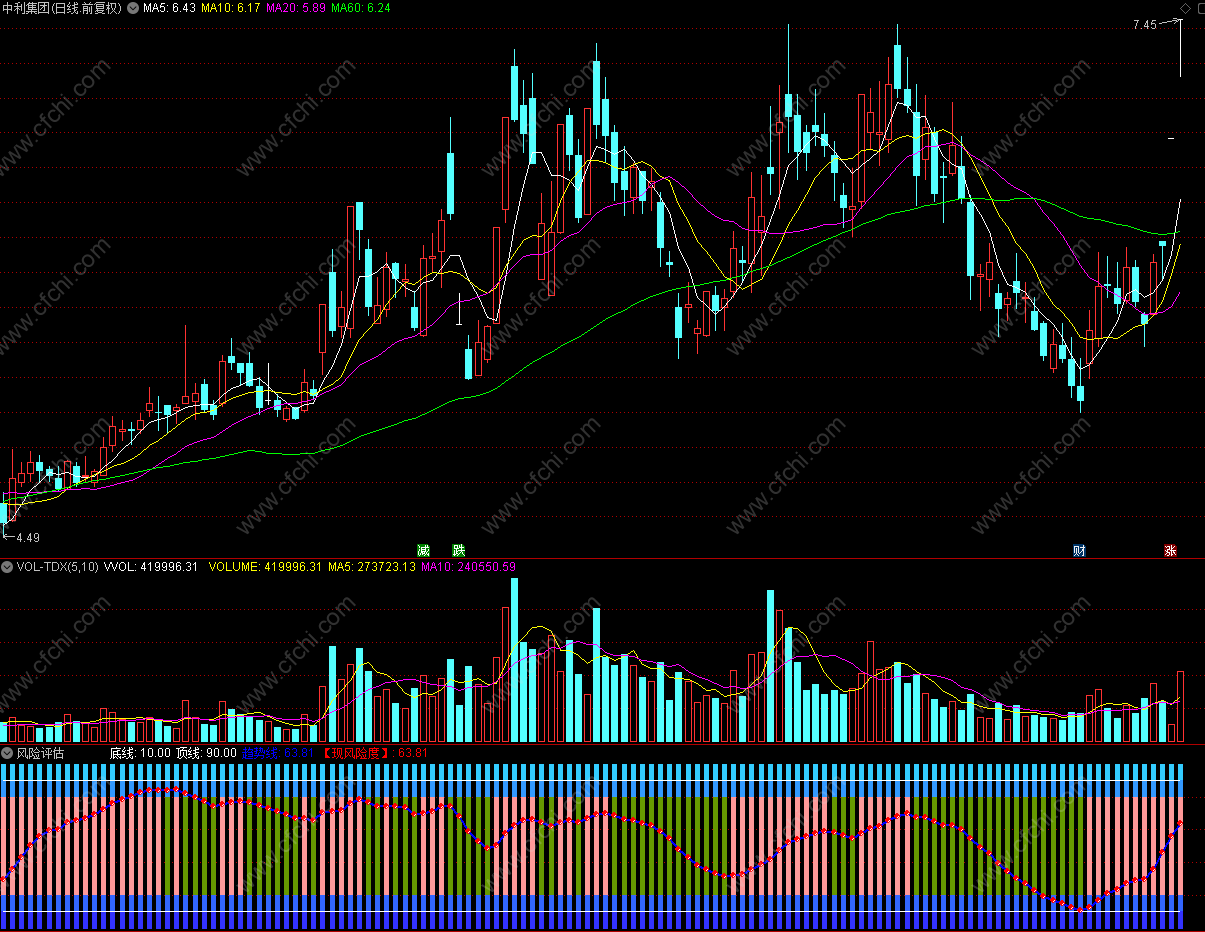Click the green 跌 event marker
Screen dimensions: 1205x932
[x=458, y=550]
